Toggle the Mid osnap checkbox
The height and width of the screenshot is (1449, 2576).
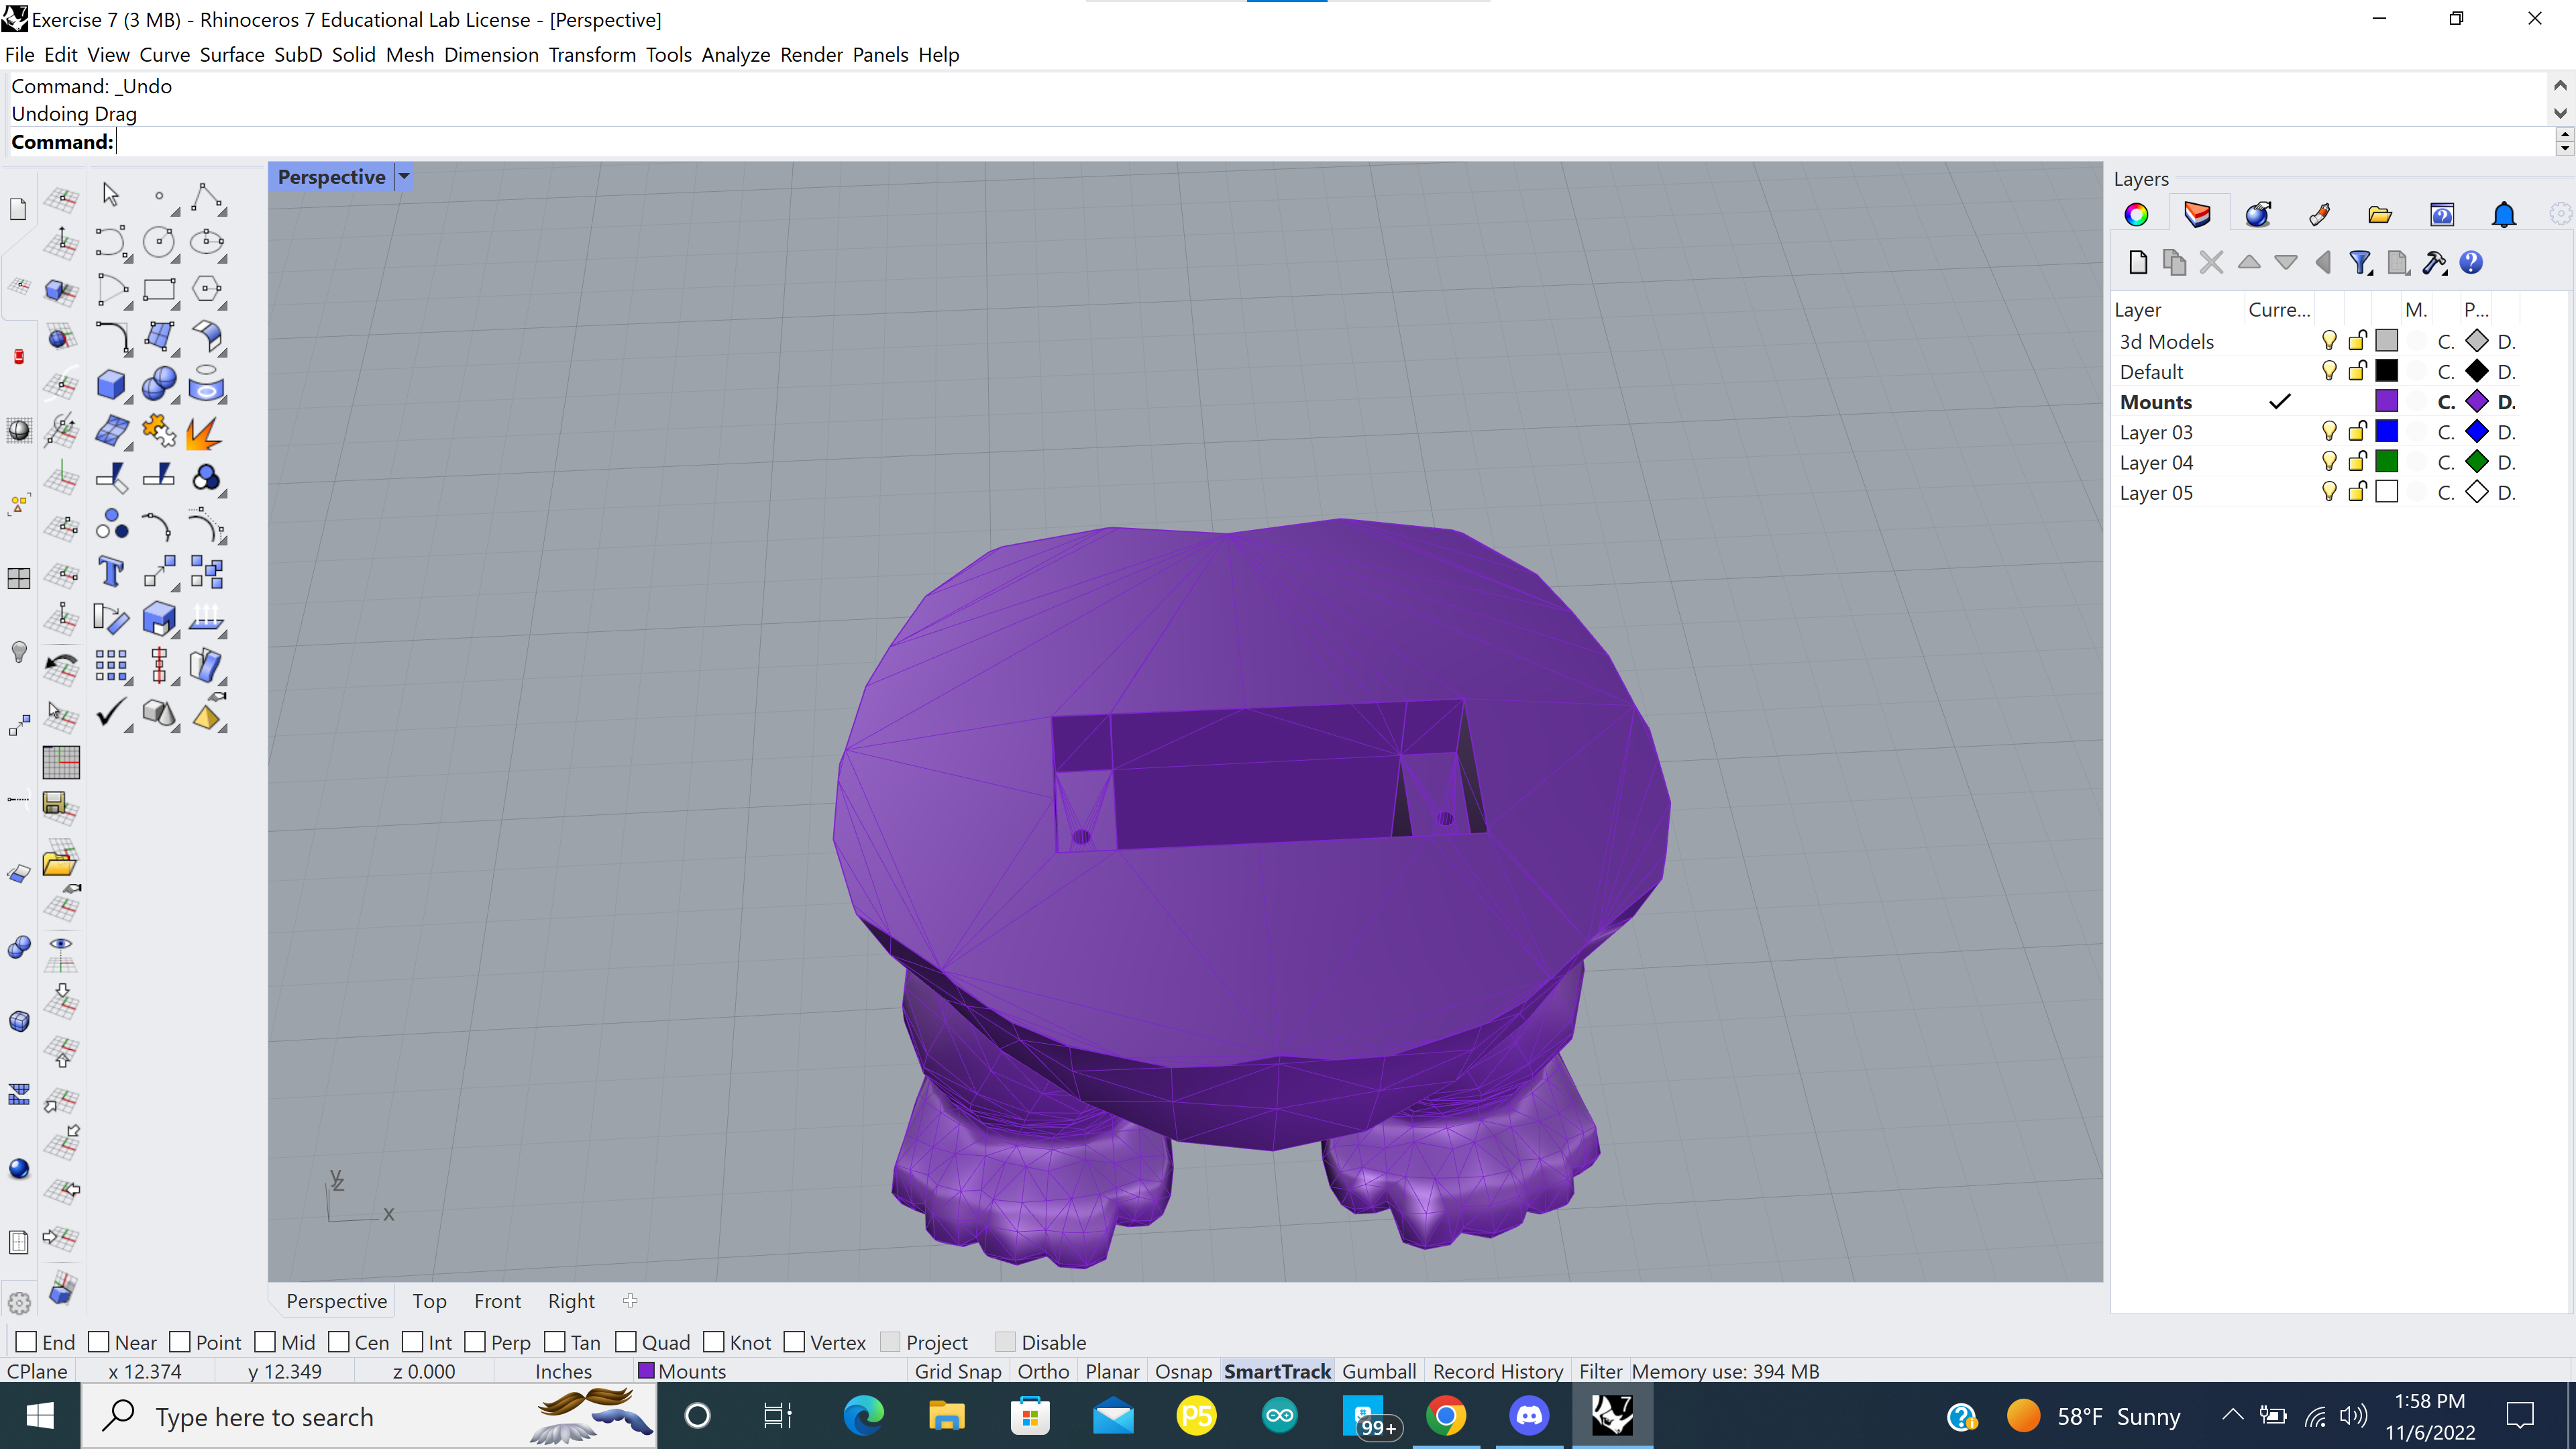265,1342
